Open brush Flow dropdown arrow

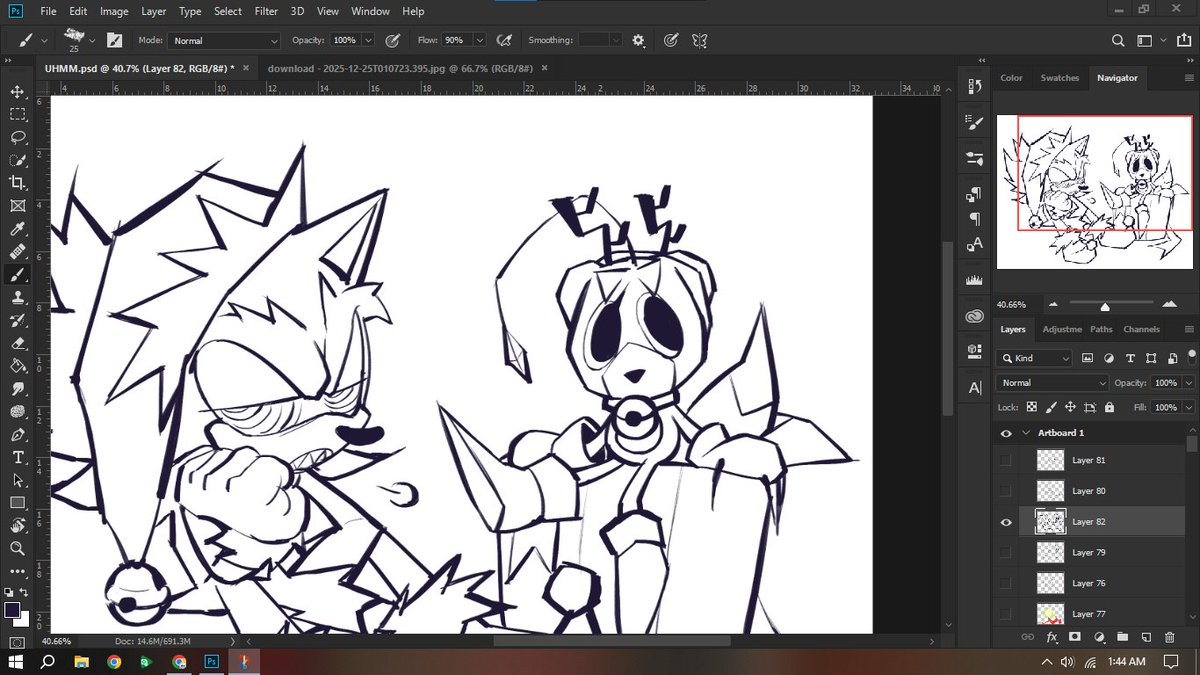coord(480,40)
